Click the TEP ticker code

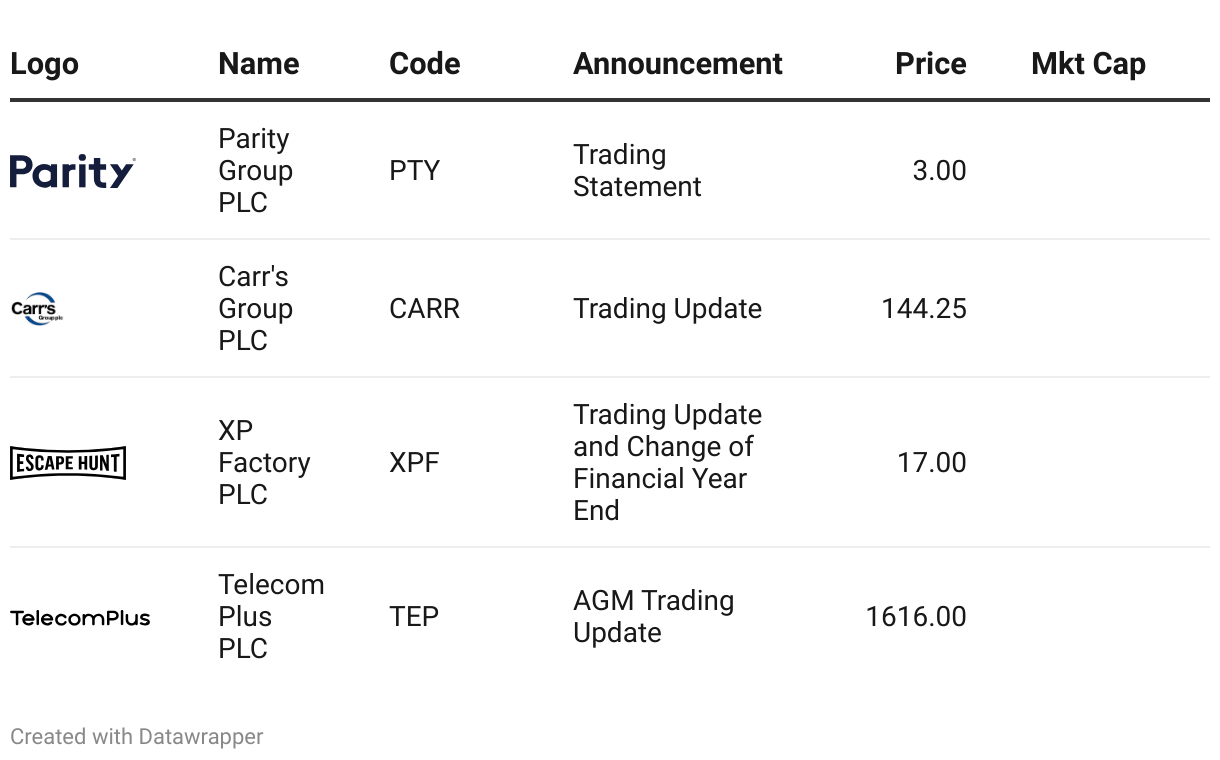[x=414, y=617]
